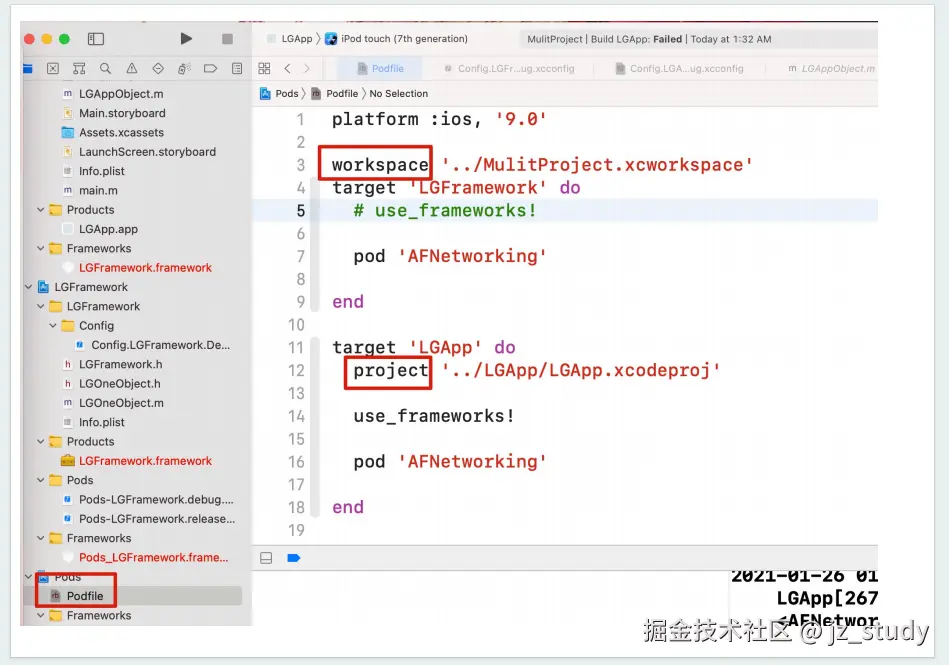Open LGOneObject.h header
The height and width of the screenshot is (665, 949).
coord(120,384)
